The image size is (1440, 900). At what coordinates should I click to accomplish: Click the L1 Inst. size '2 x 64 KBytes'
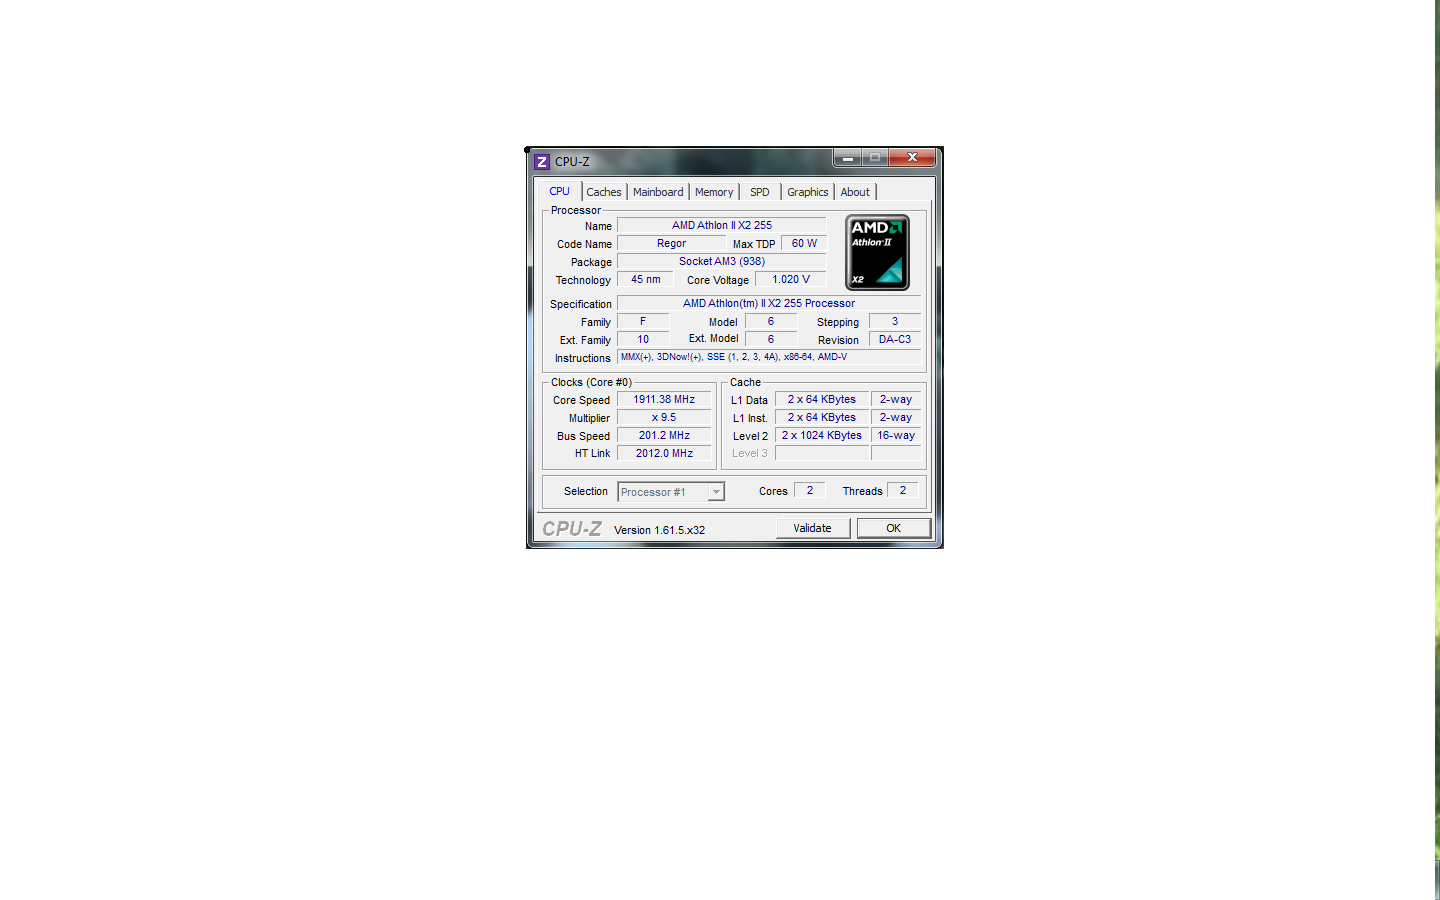822,417
